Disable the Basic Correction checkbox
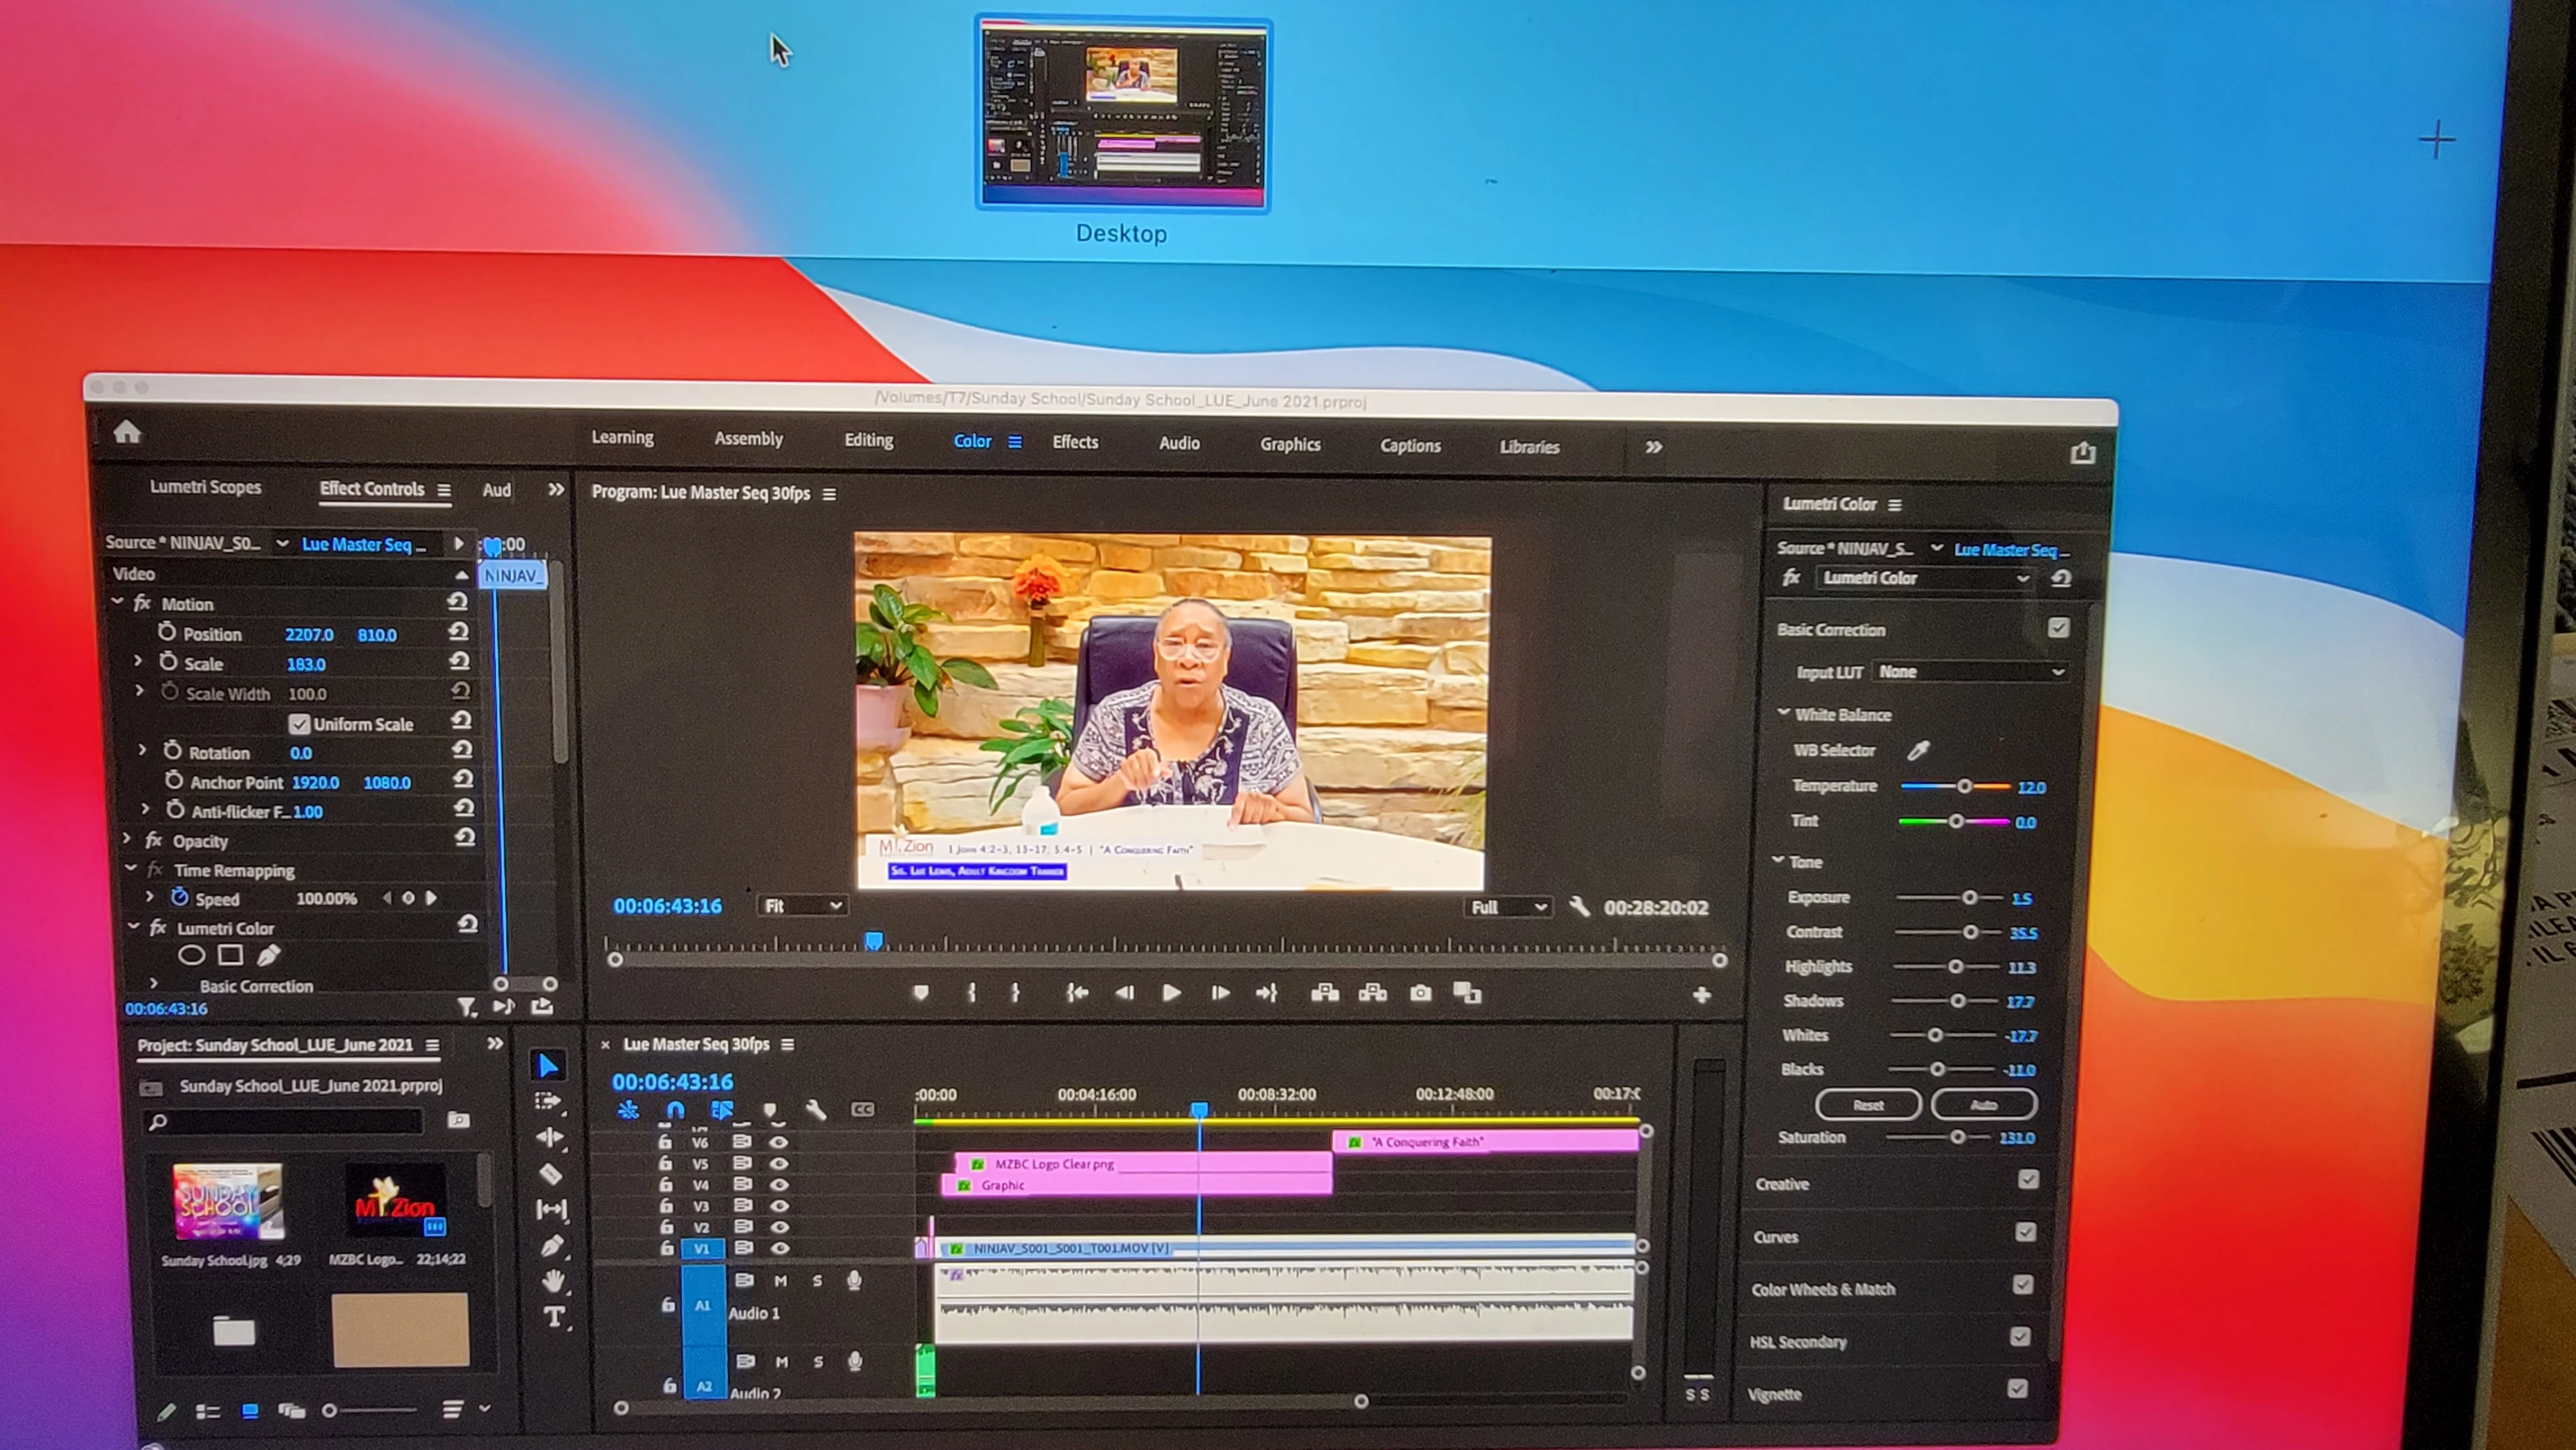The width and height of the screenshot is (2576, 1450). 2058,628
